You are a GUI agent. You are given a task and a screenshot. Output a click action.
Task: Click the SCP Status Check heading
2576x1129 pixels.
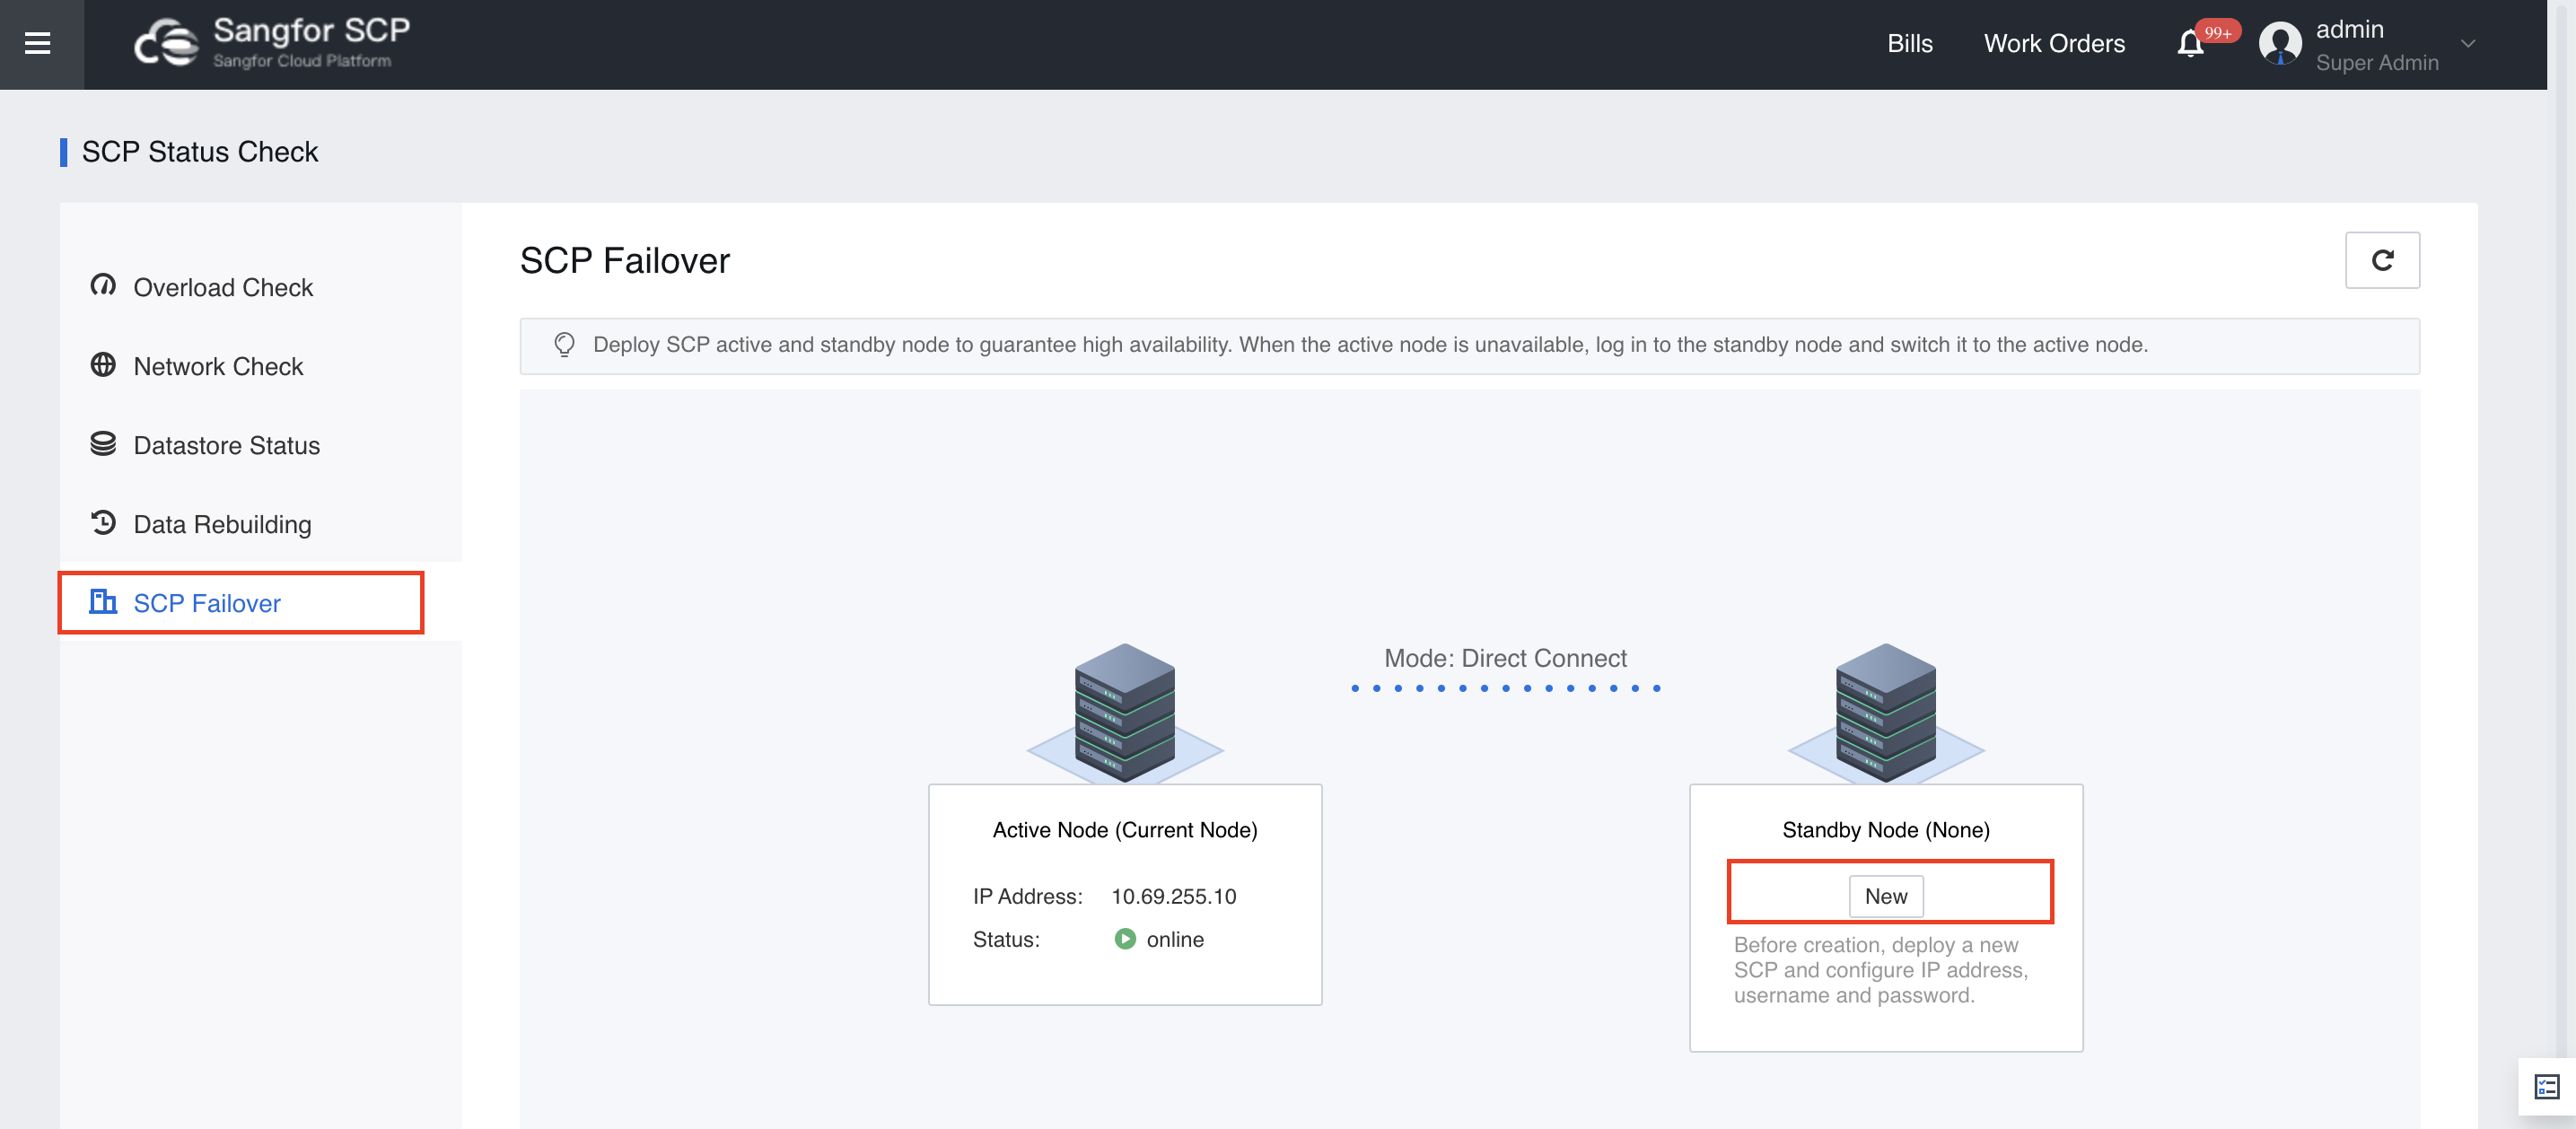(x=200, y=152)
